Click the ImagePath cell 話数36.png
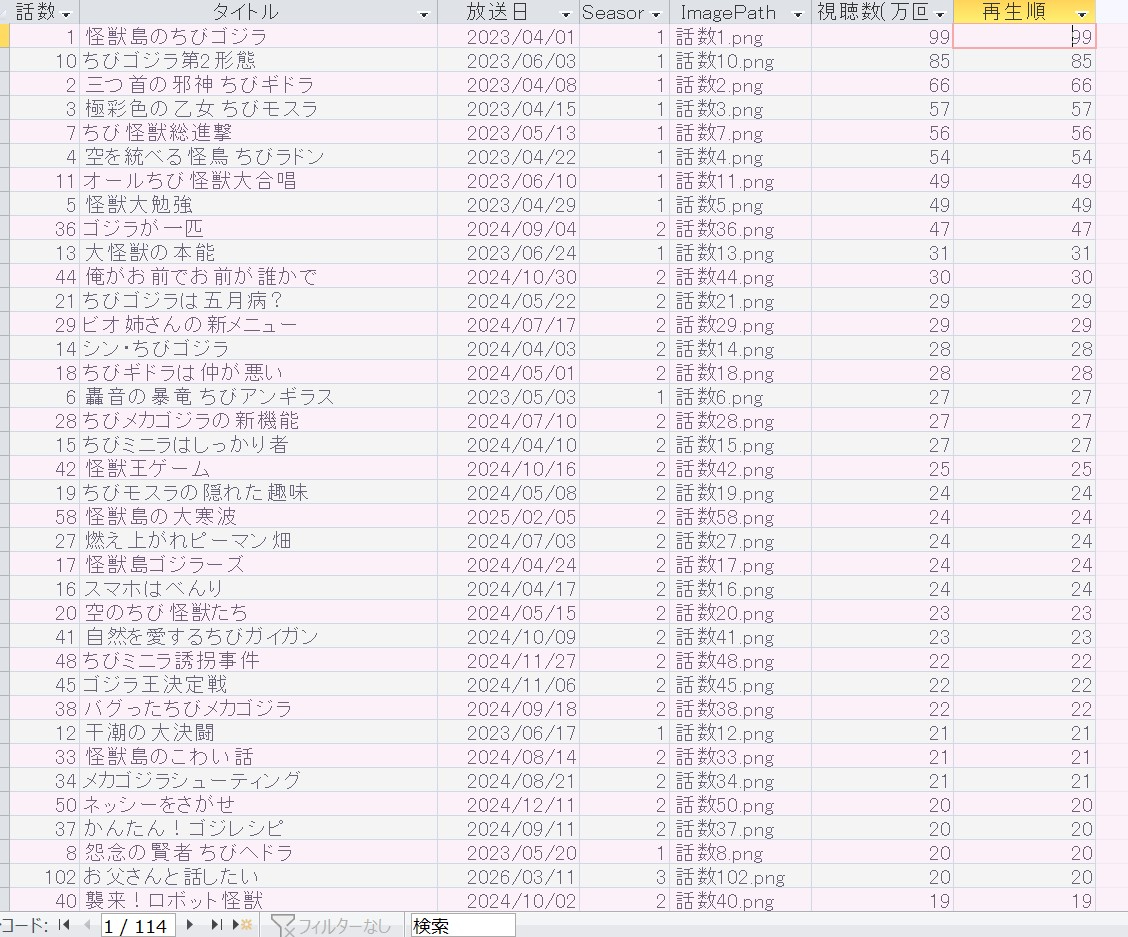 coord(740,229)
